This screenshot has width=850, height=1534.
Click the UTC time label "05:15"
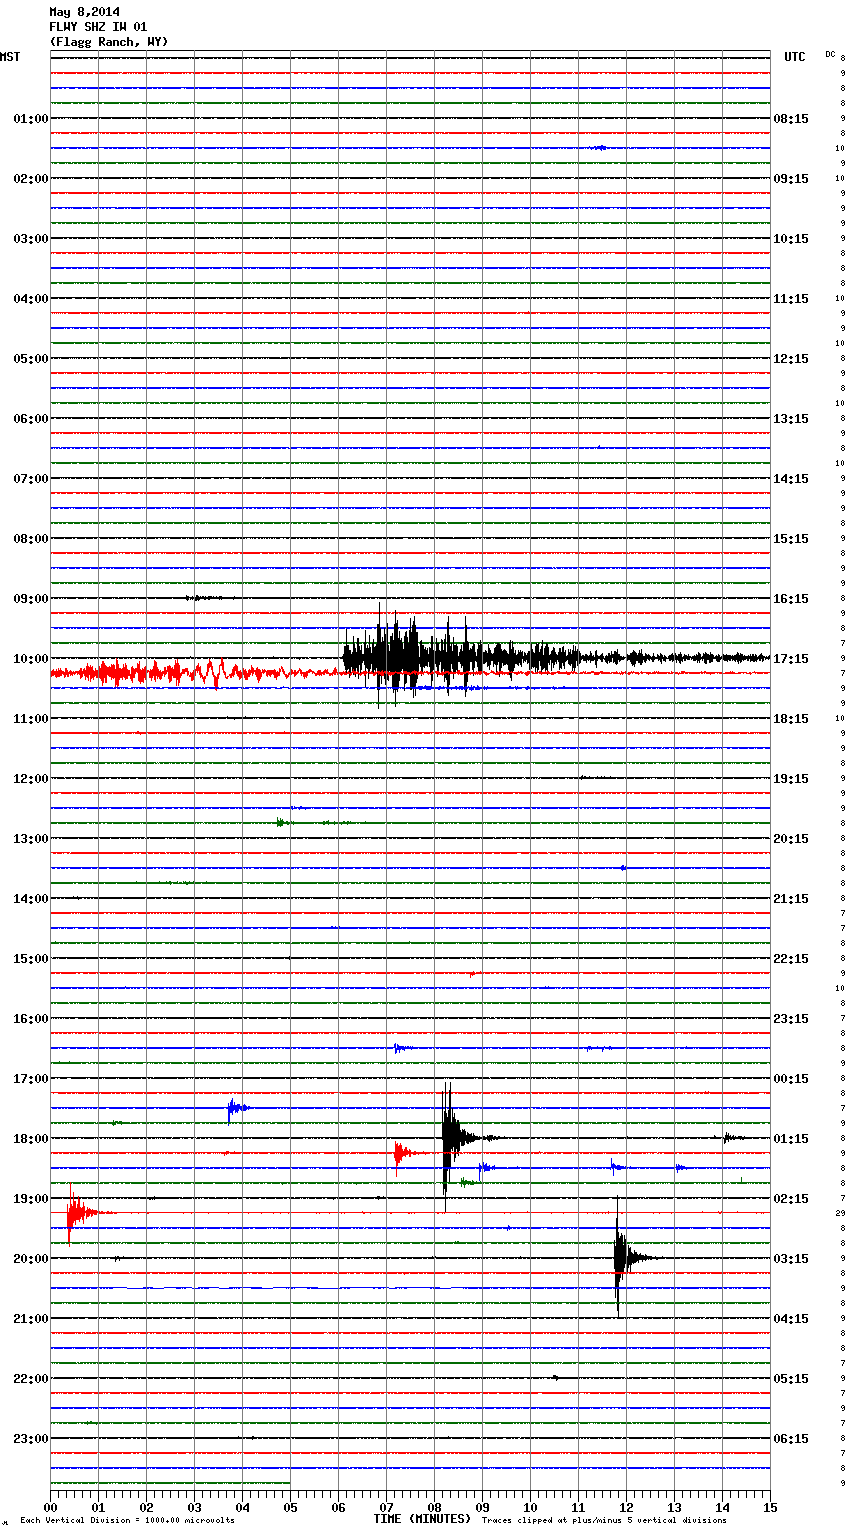pos(791,1378)
